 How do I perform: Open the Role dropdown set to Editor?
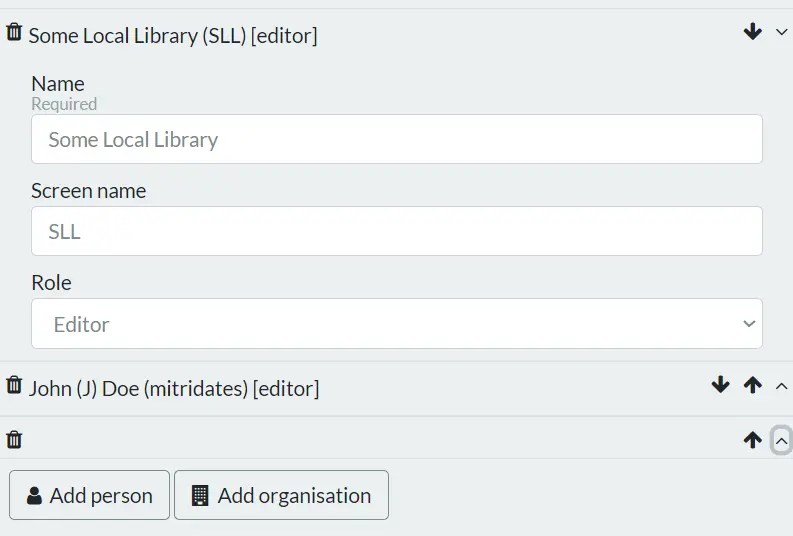click(396, 324)
